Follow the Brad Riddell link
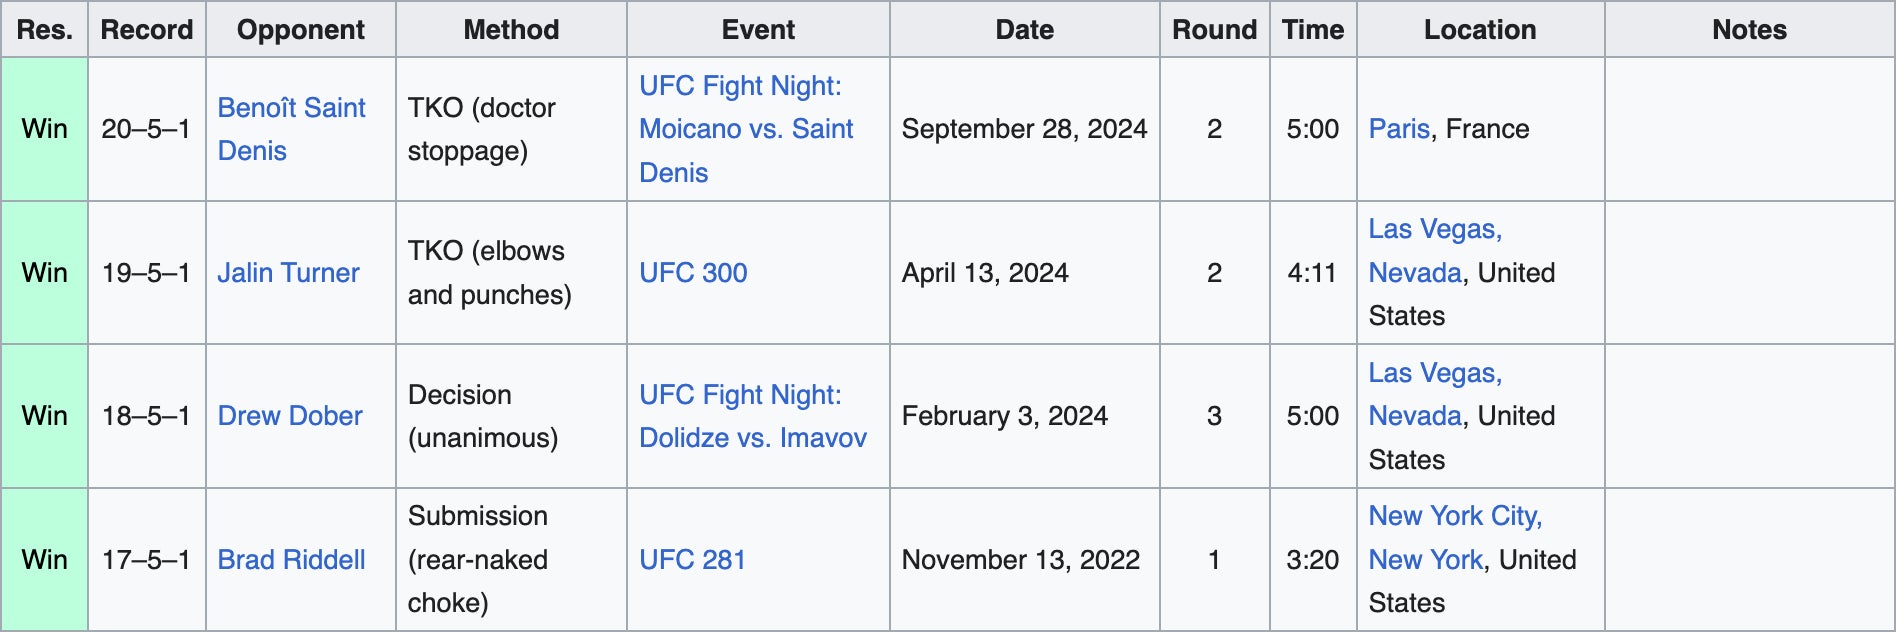Viewport: 1896px width, 632px height. pos(291,560)
